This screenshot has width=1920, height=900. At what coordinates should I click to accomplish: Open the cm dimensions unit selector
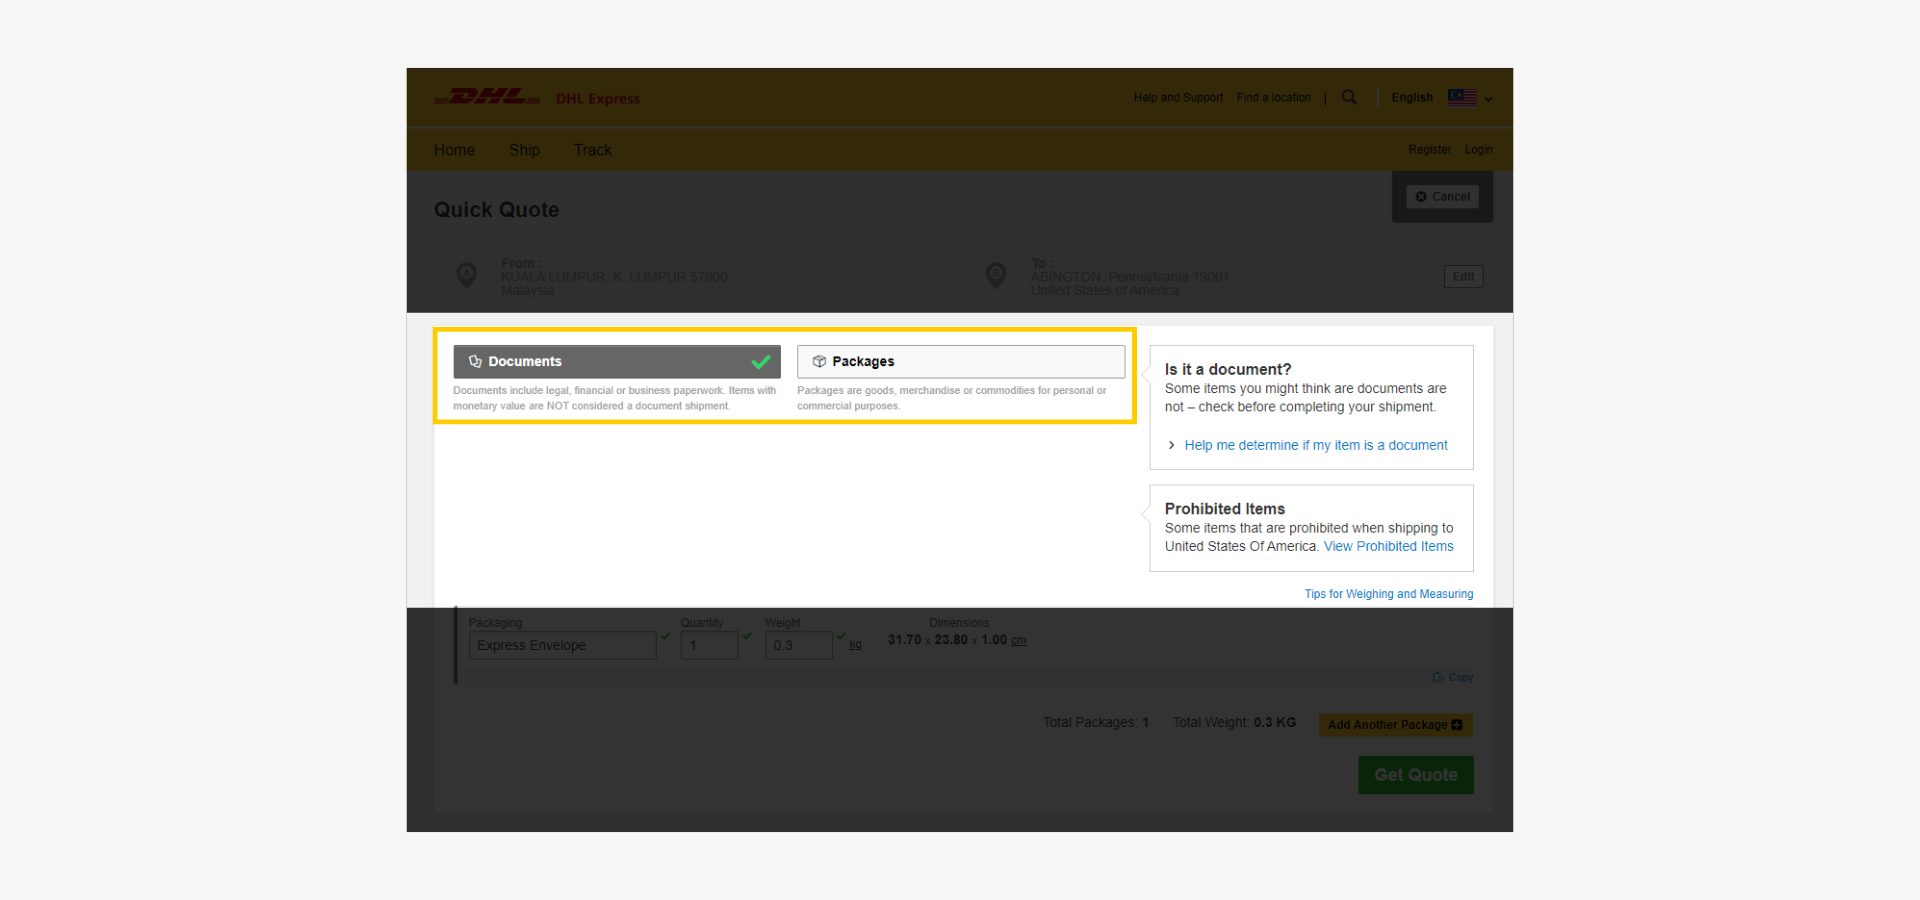click(x=1019, y=640)
